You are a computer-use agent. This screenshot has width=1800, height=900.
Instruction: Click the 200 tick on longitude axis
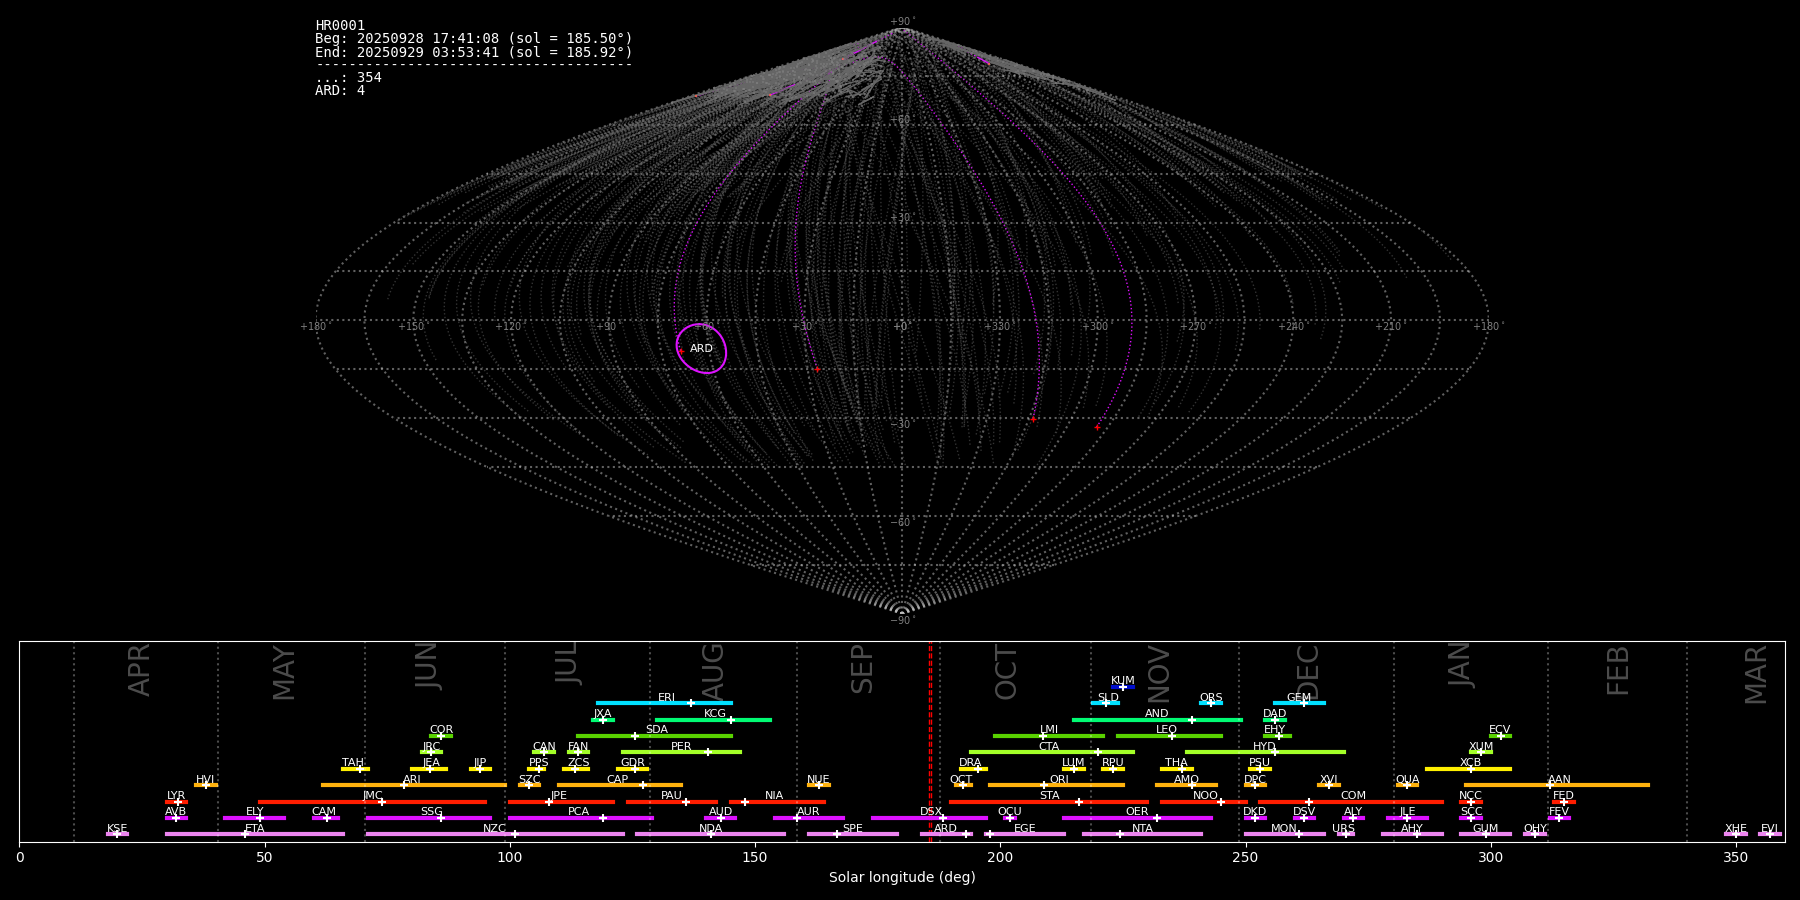click(1000, 857)
